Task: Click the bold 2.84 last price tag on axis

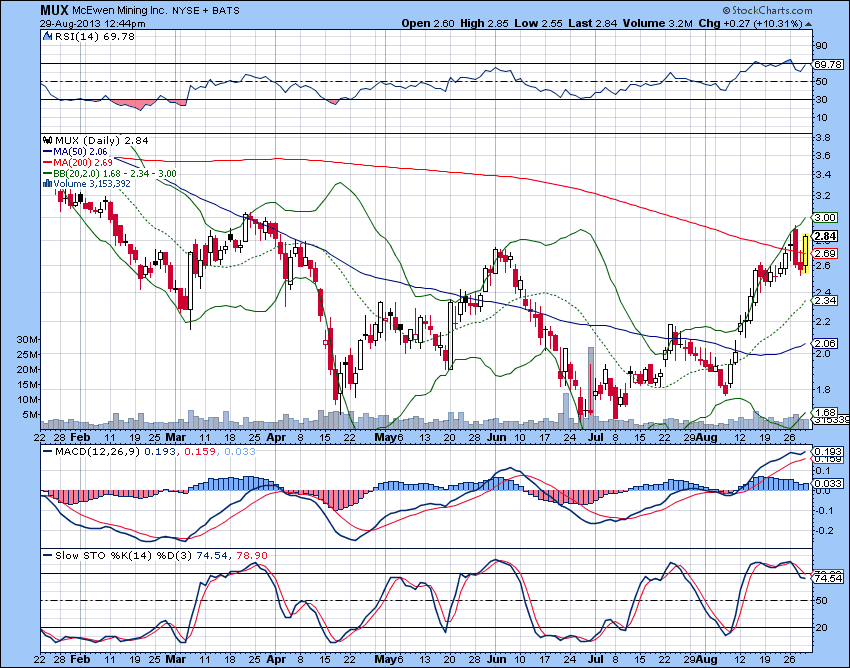Action: tap(825, 236)
